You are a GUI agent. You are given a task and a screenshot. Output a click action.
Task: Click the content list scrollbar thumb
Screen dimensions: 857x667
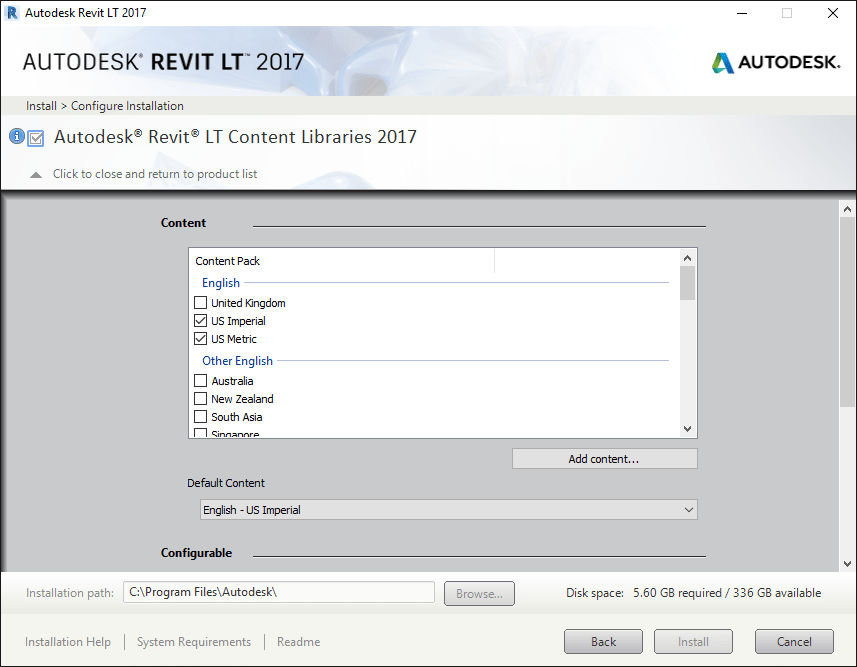click(x=688, y=283)
